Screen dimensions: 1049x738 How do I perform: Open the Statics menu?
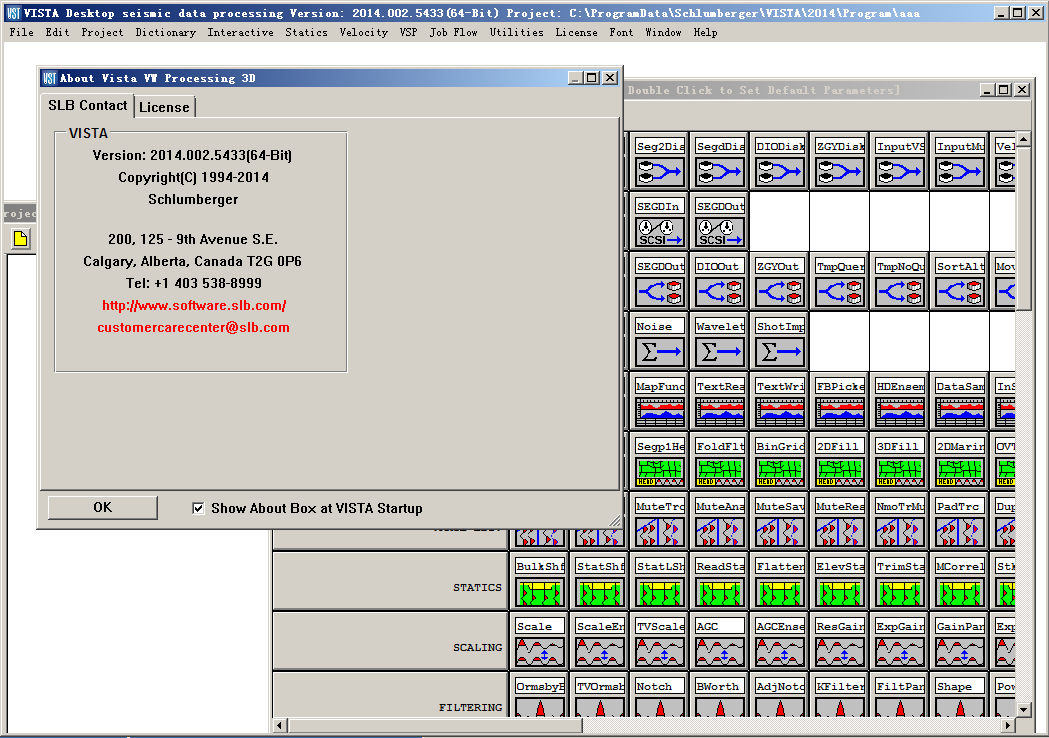coord(306,32)
